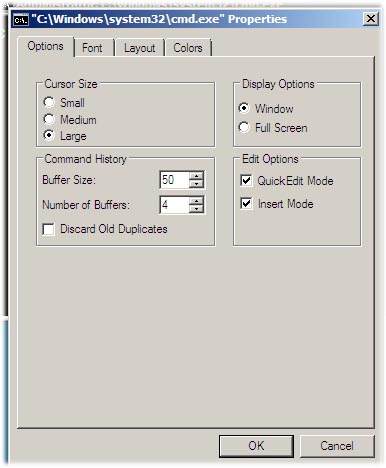The image size is (386, 468).
Task: Increase Buffer Size with up arrow
Action: 196,176
